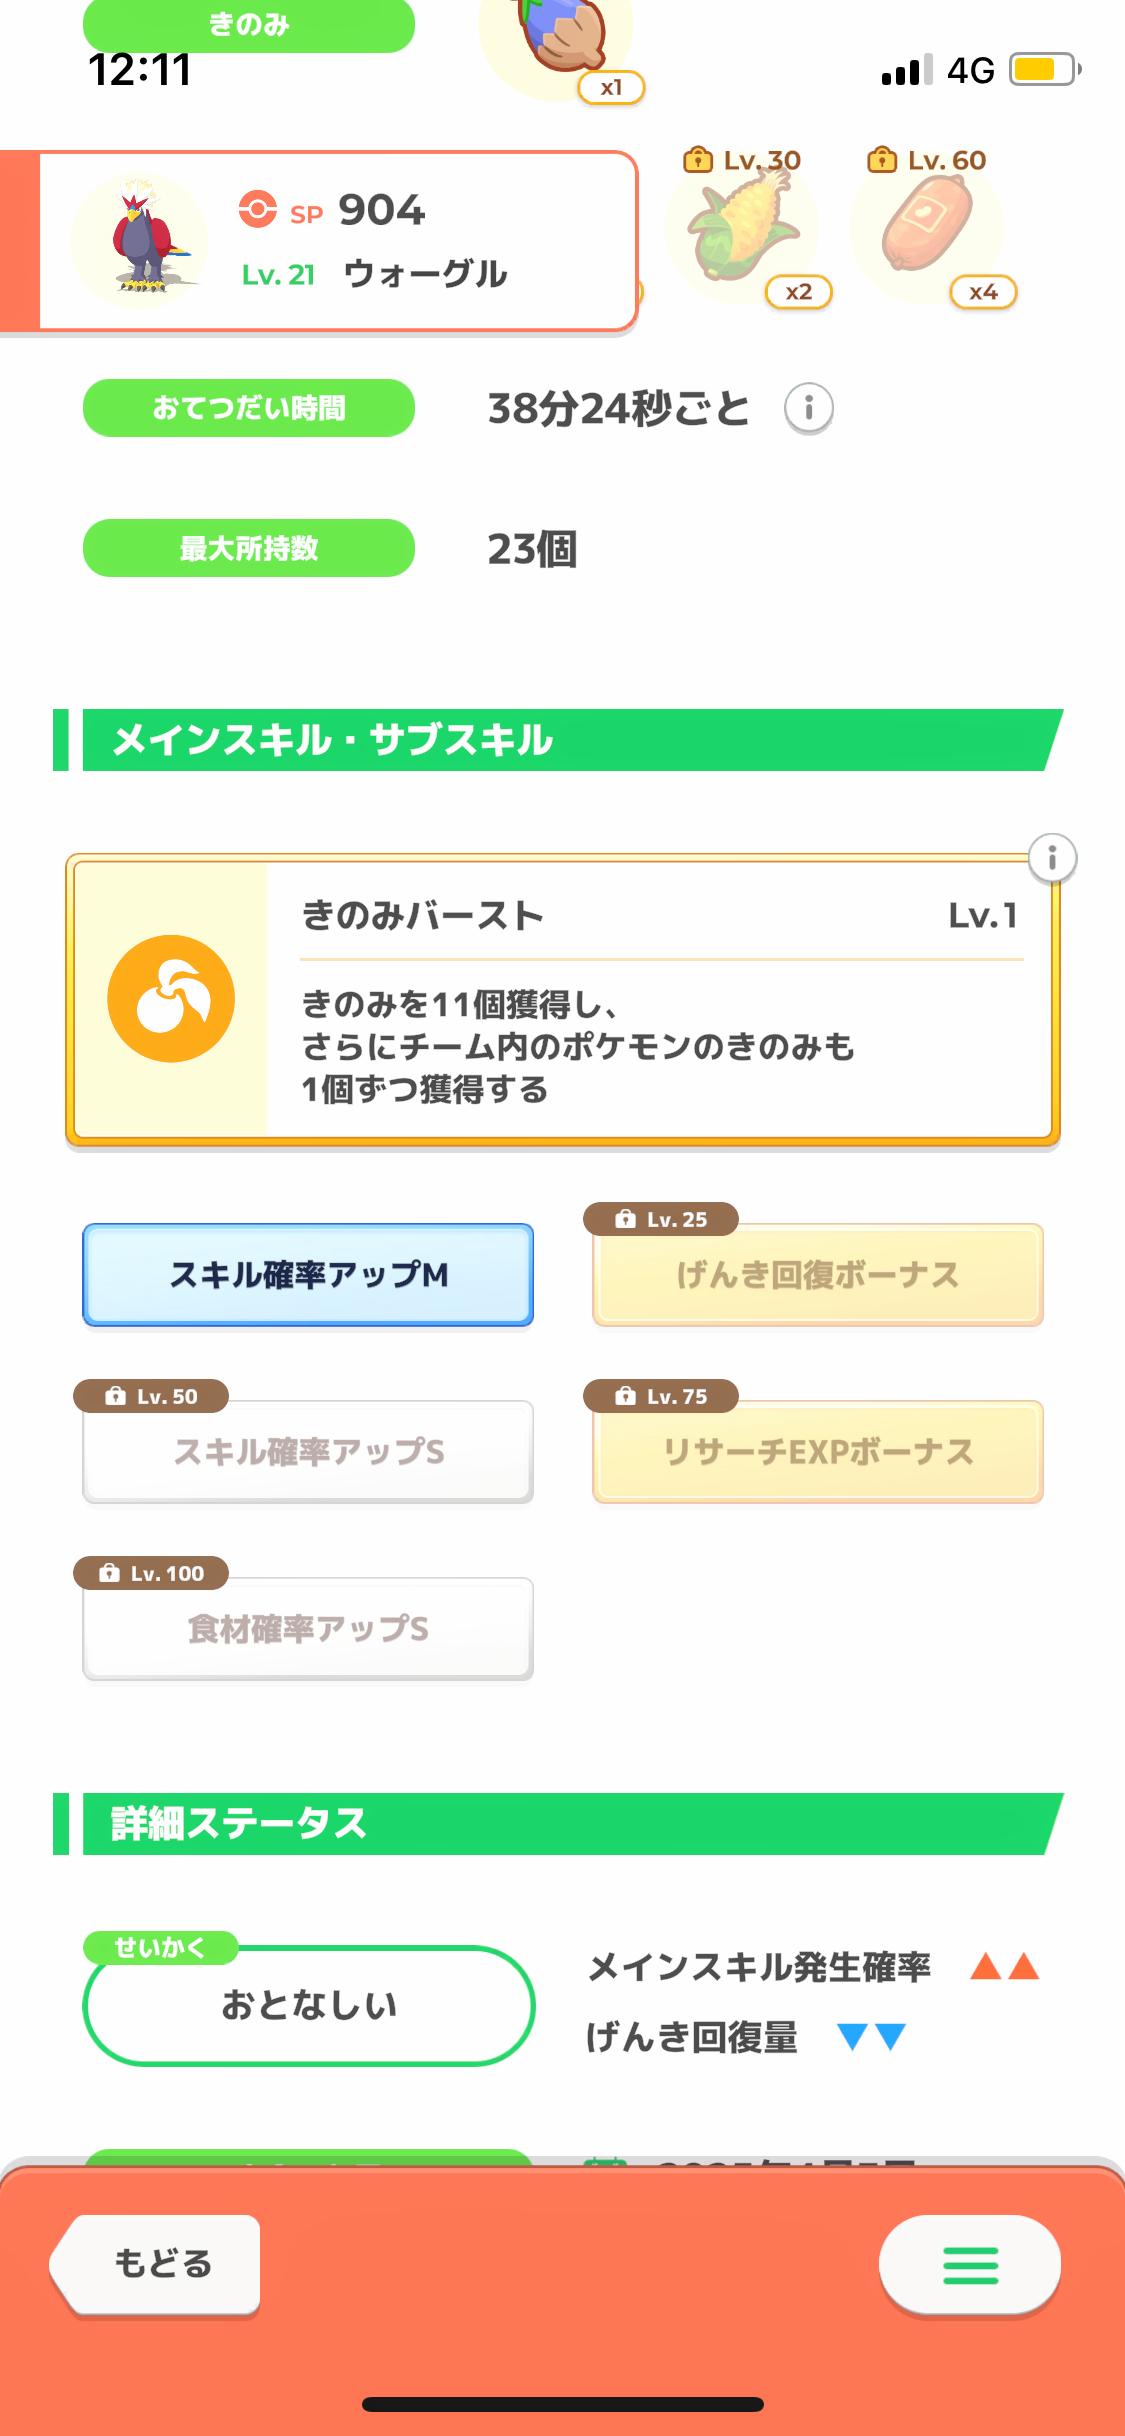Tap the おてつだい時間 green label
The width and height of the screenshot is (1125, 2436).
click(x=249, y=408)
